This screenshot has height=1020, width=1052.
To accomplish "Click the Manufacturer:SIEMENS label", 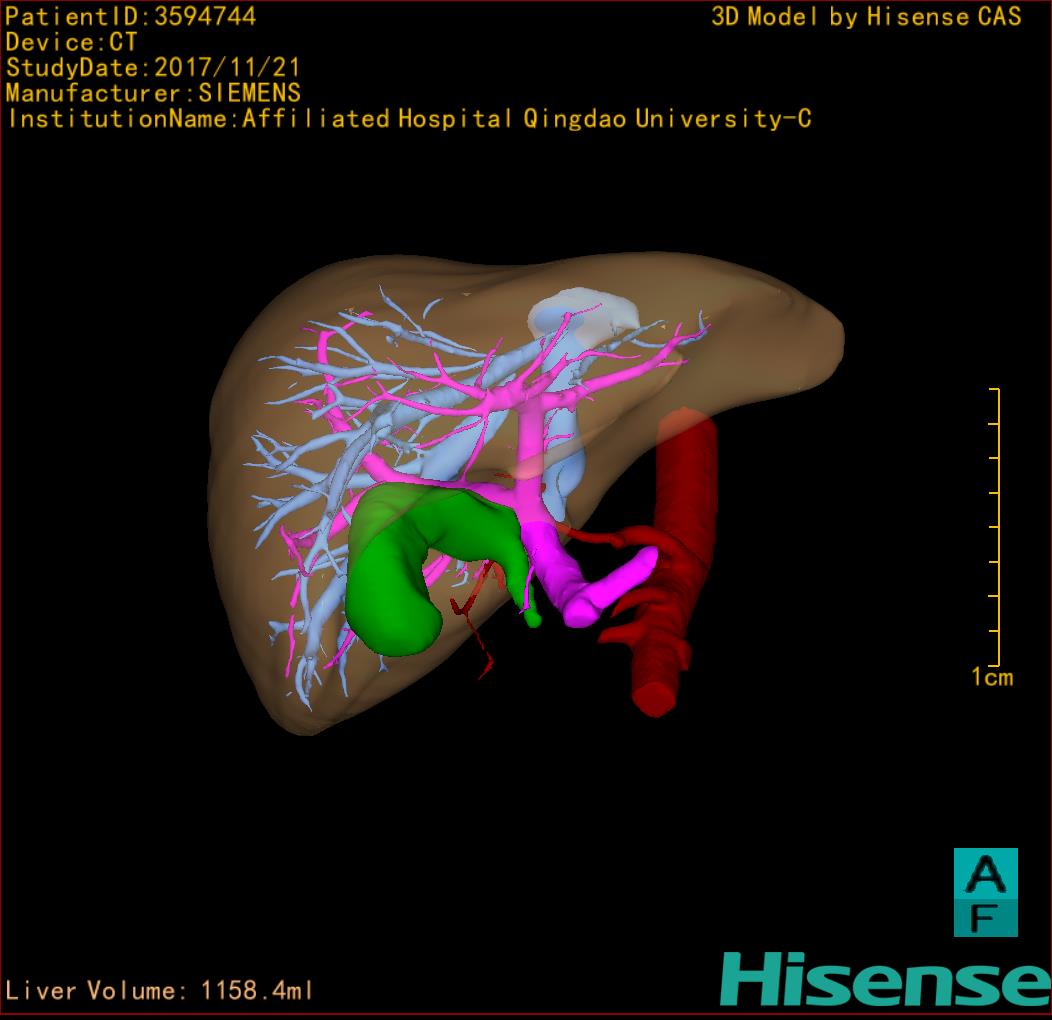I will (x=152, y=93).
